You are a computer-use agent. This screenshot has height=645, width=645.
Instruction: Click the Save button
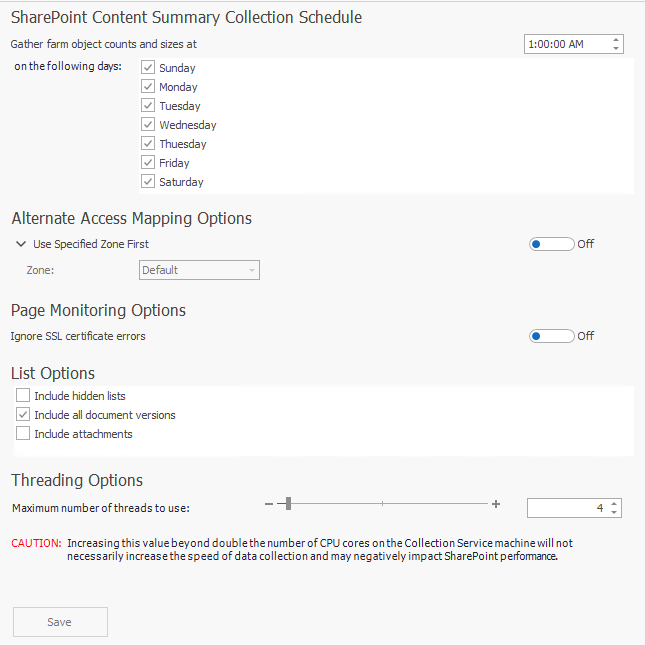click(60, 622)
